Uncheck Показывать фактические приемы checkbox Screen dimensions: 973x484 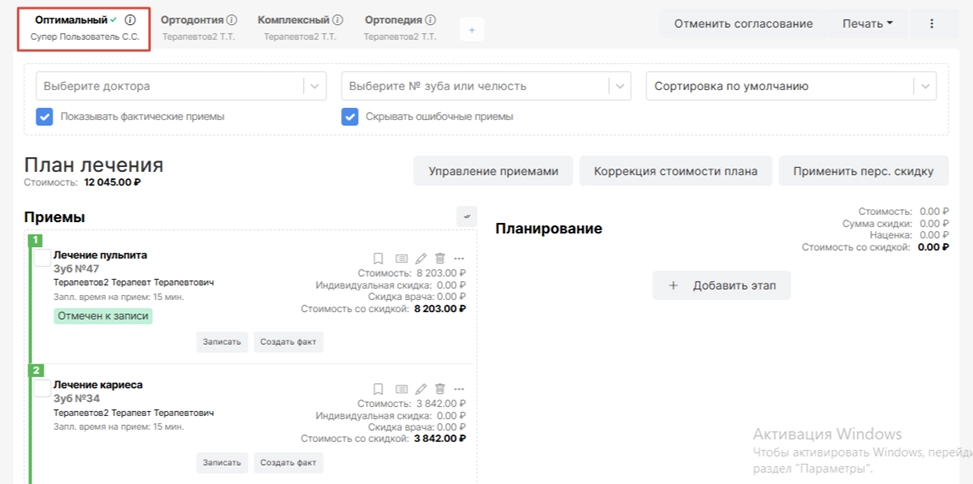click(45, 116)
